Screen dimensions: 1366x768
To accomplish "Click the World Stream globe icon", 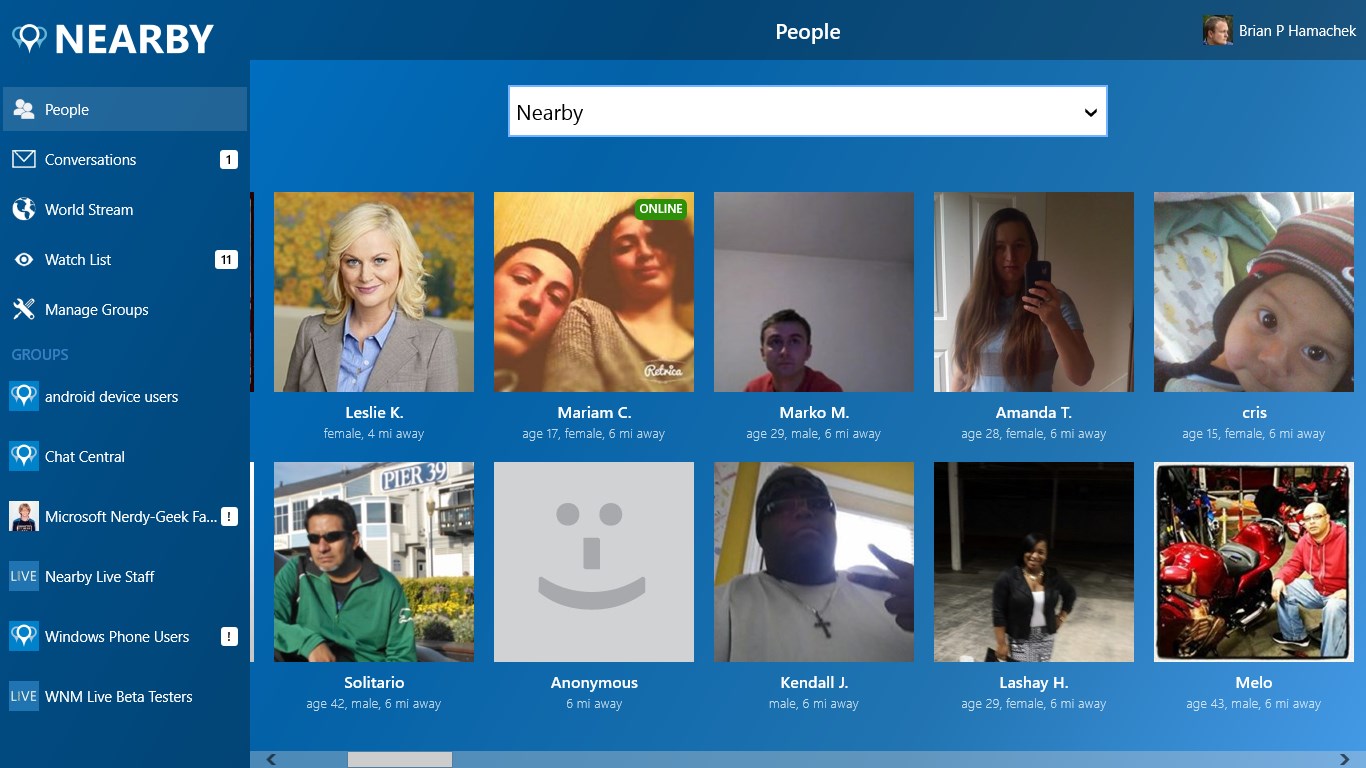I will (24, 210).
